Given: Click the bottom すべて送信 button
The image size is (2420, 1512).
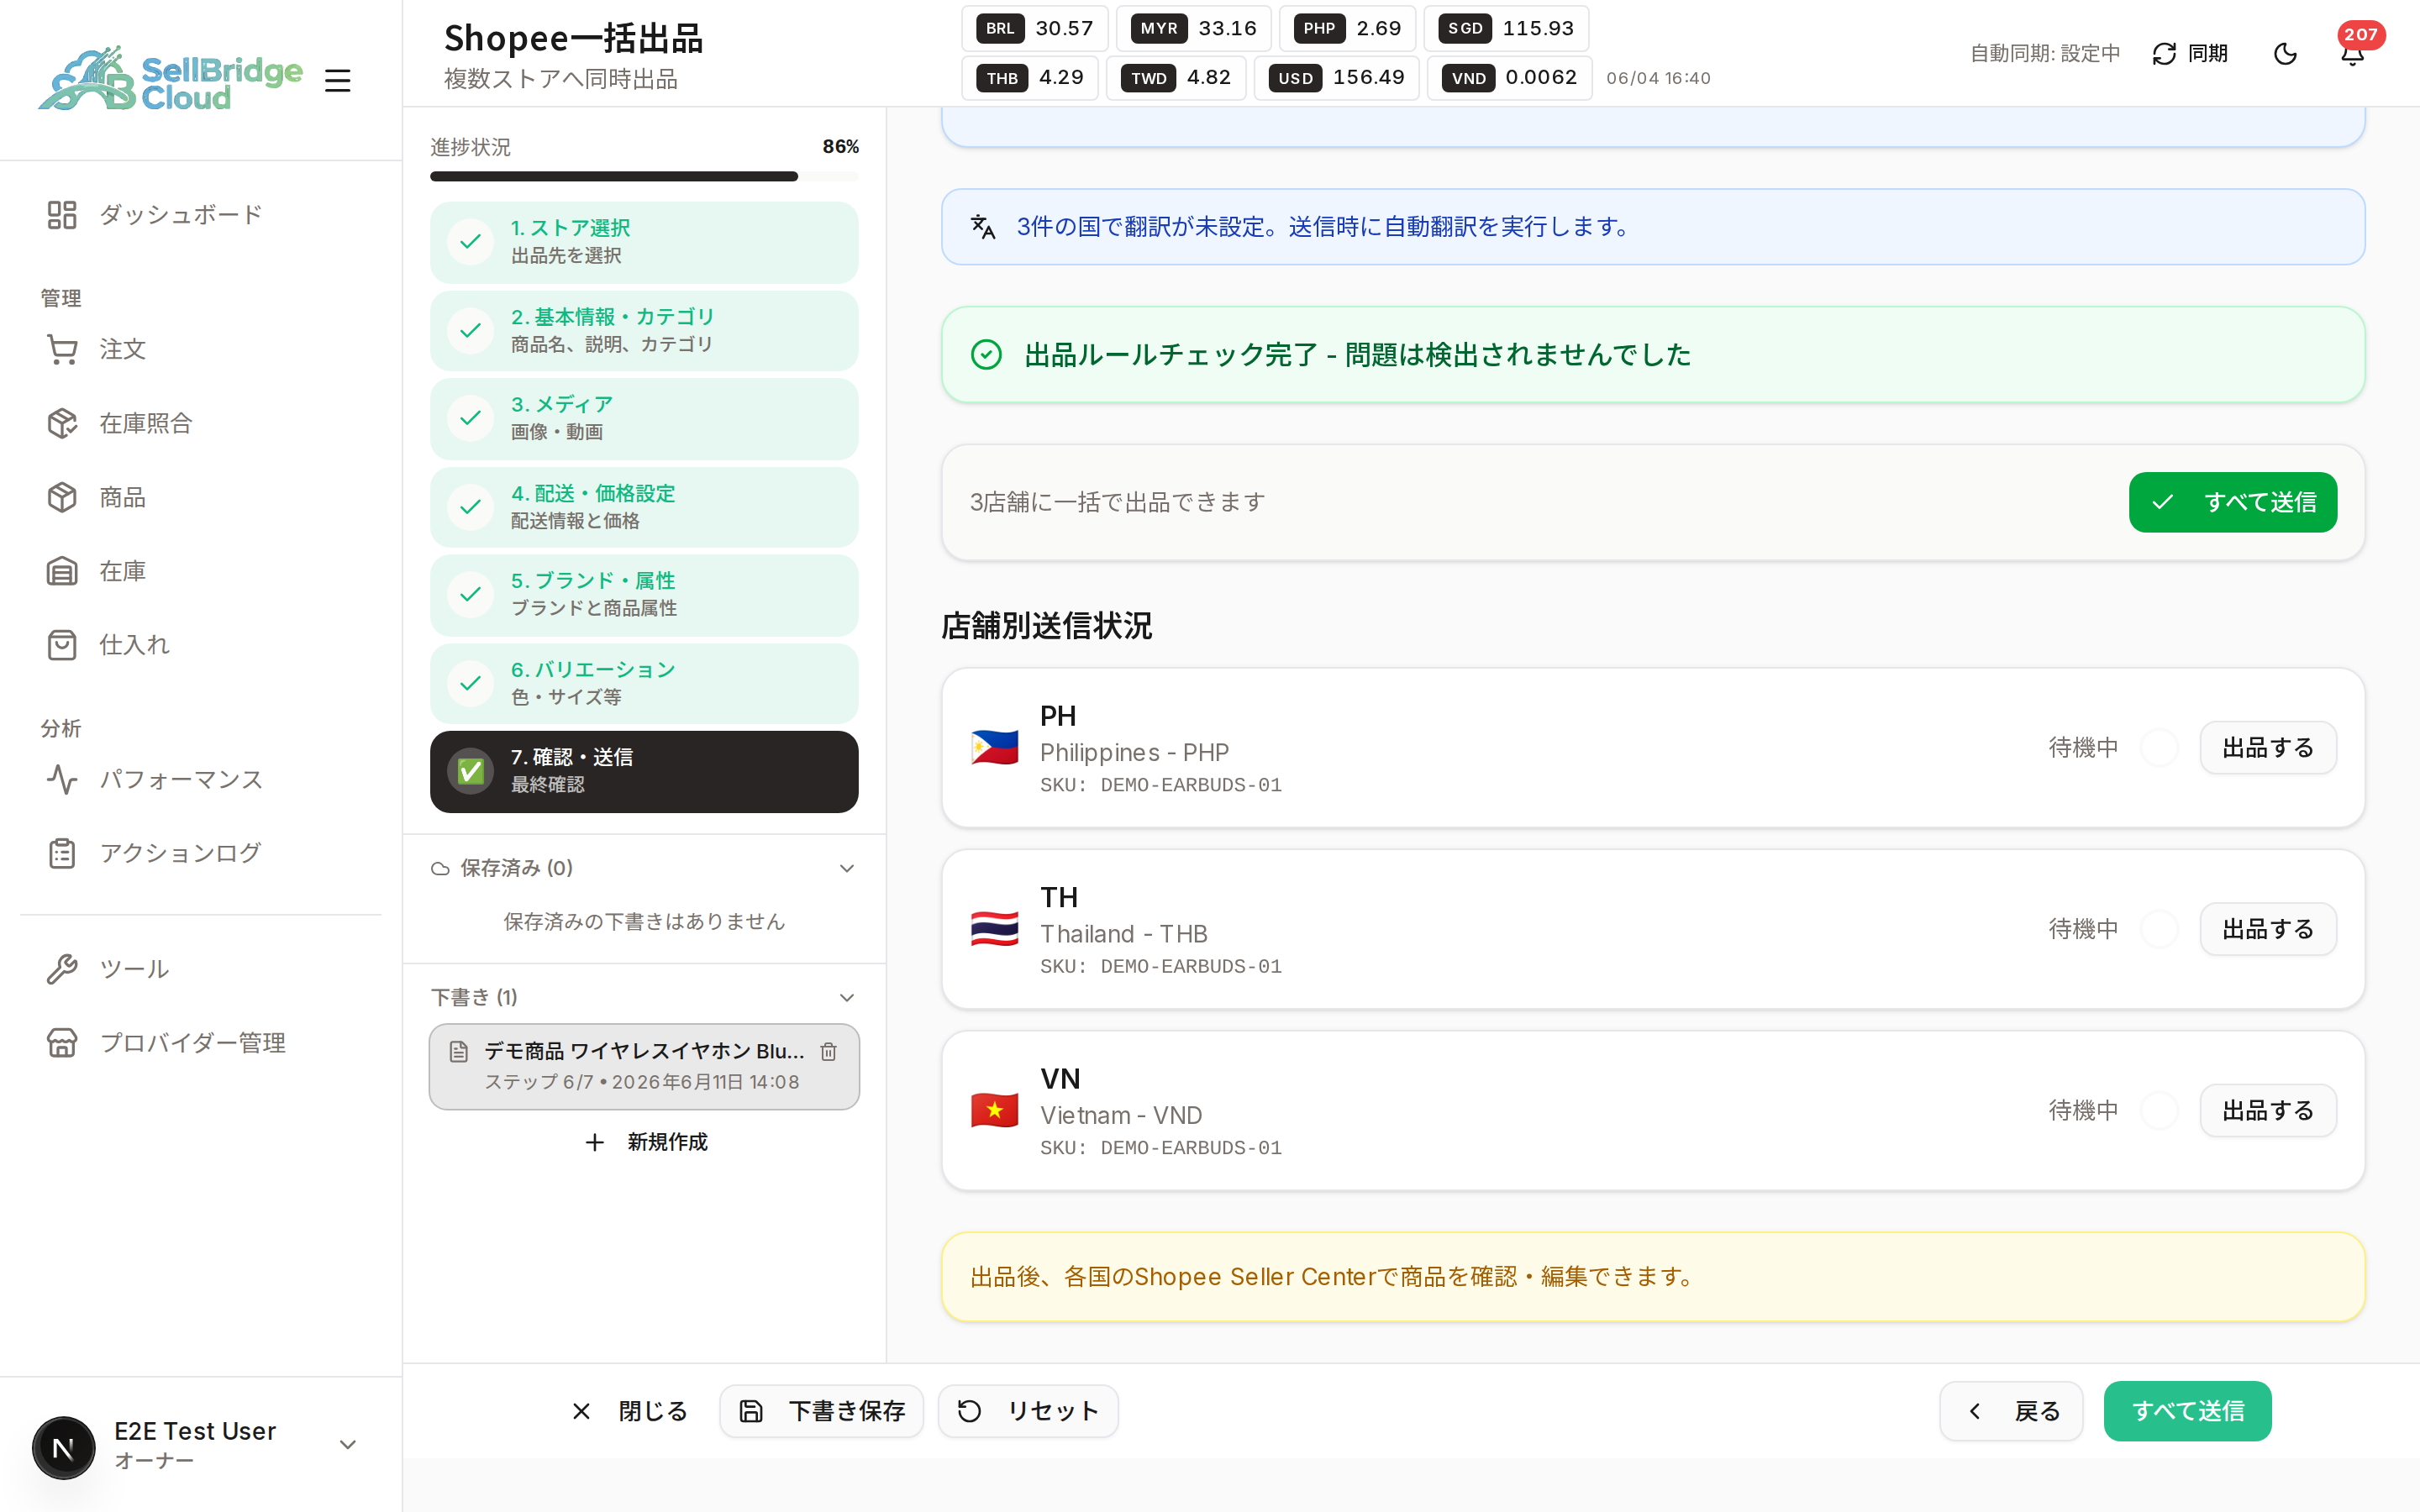Looking at the screenshot, I should 2187,1411.
